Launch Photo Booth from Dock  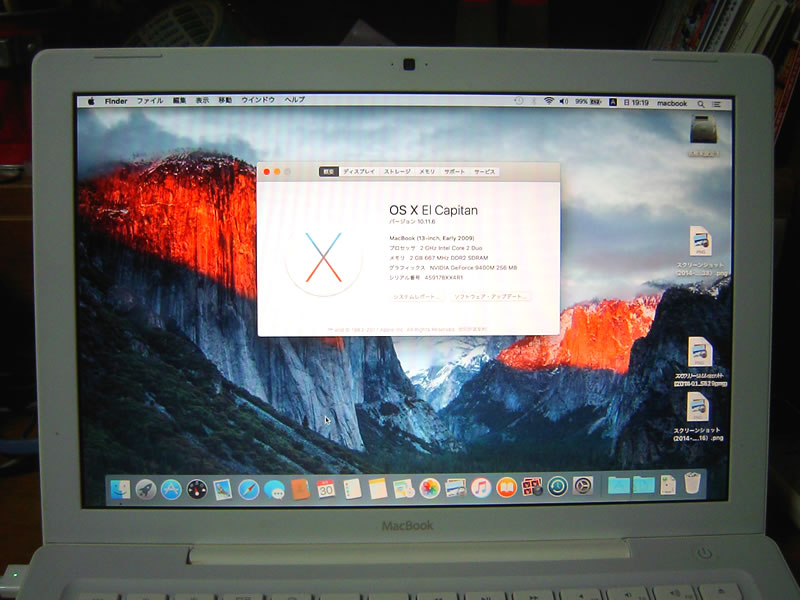click(x=532, y=487)
